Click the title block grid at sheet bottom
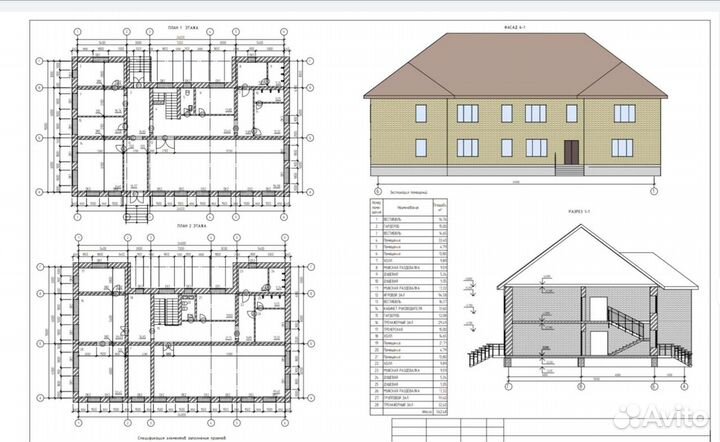This screenshot has width=720, height=442. point(551,430)
